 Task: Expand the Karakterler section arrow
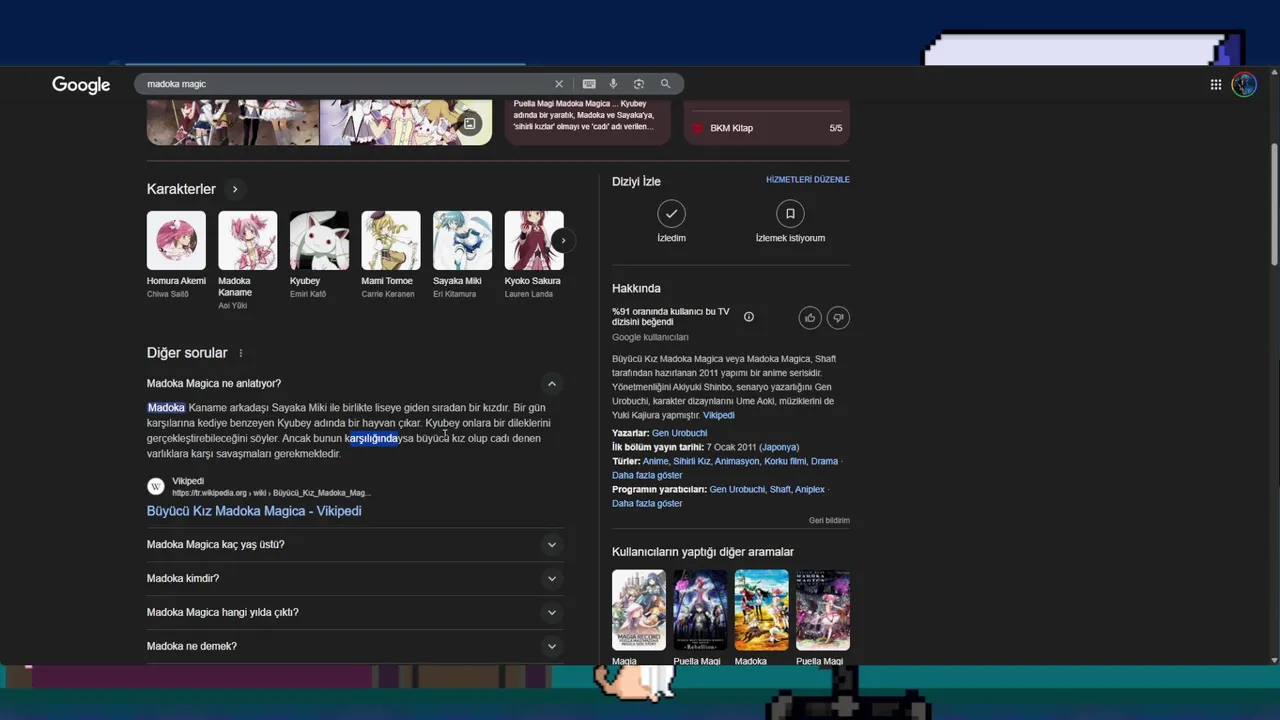(x=235, y=189)
